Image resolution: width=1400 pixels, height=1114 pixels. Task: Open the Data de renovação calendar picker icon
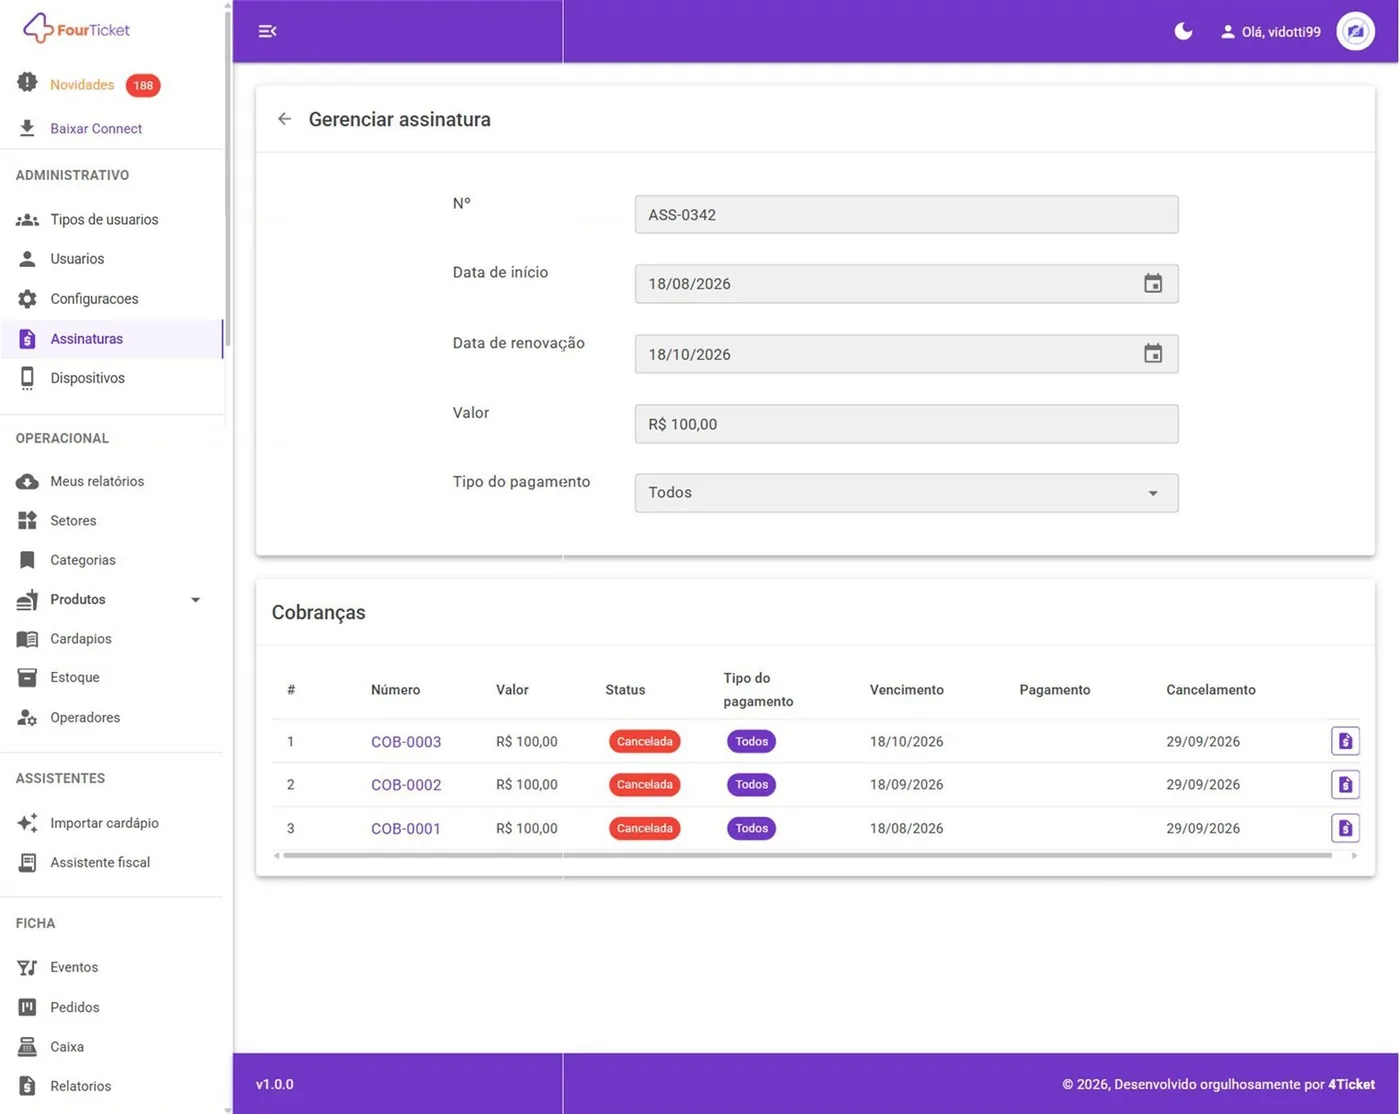tap(1153, 354)
